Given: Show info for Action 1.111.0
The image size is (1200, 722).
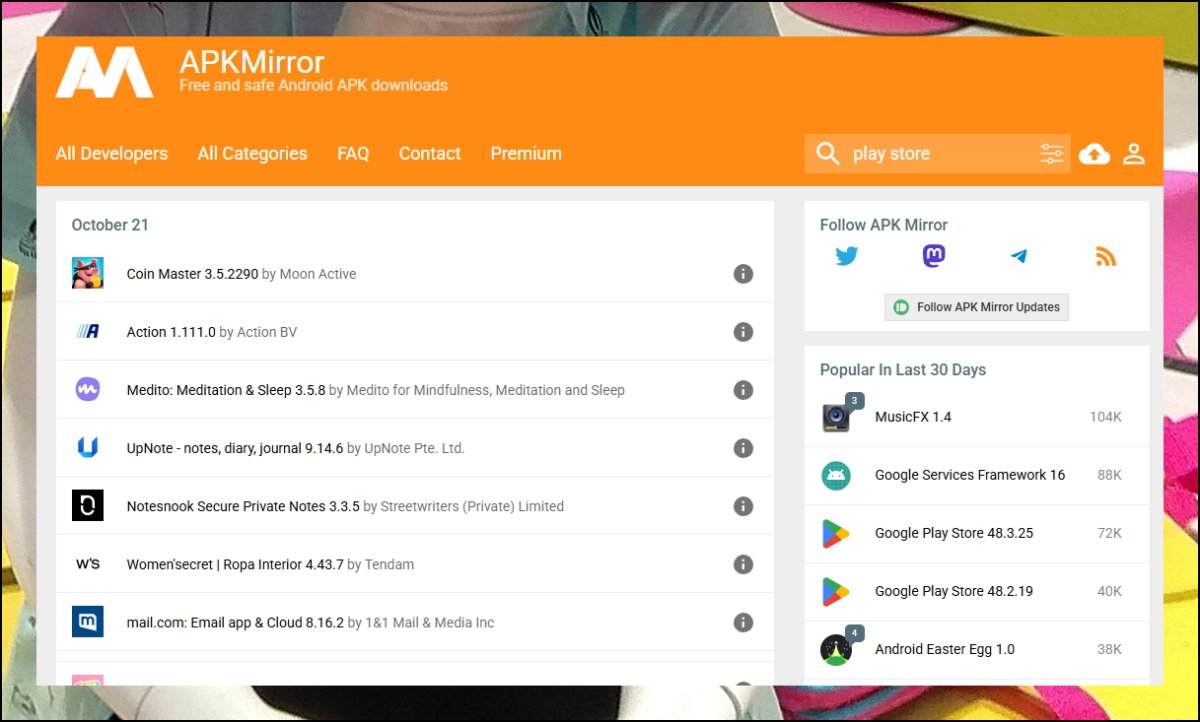Looking at the screenshot, I should click(x=743, y=332).
